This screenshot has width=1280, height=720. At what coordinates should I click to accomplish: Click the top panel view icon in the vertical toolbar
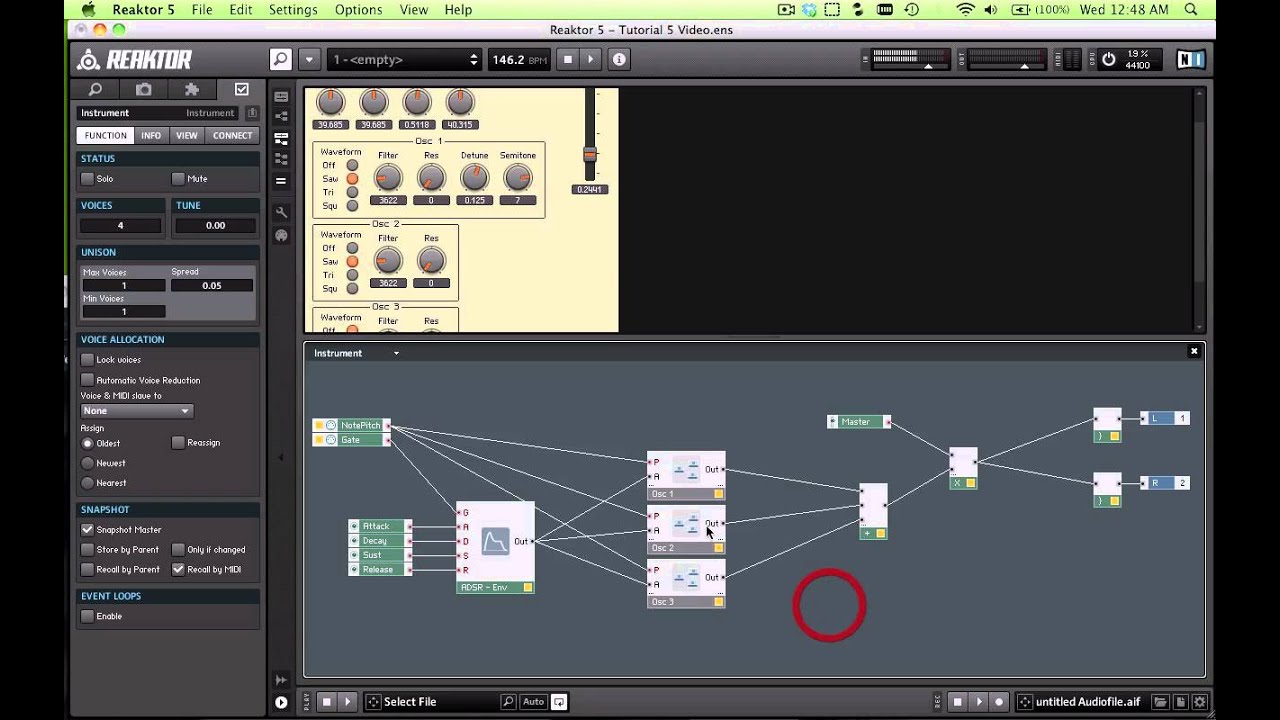pyautogui.click(x=281, y=97)
